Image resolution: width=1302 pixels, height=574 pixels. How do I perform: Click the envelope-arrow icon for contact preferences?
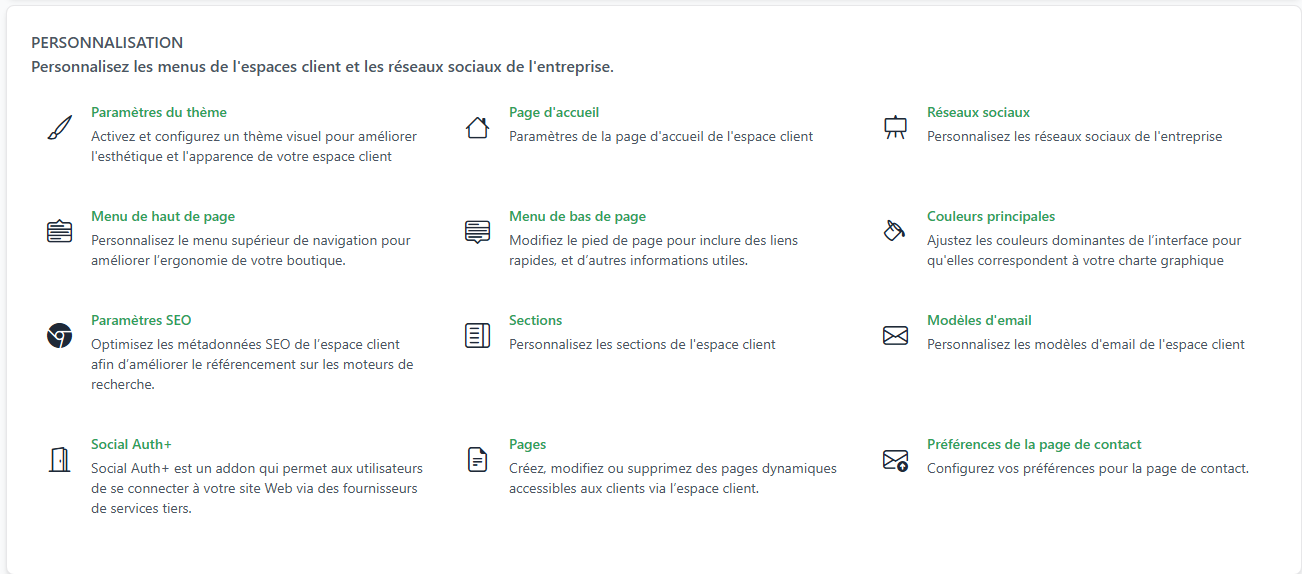895,460
